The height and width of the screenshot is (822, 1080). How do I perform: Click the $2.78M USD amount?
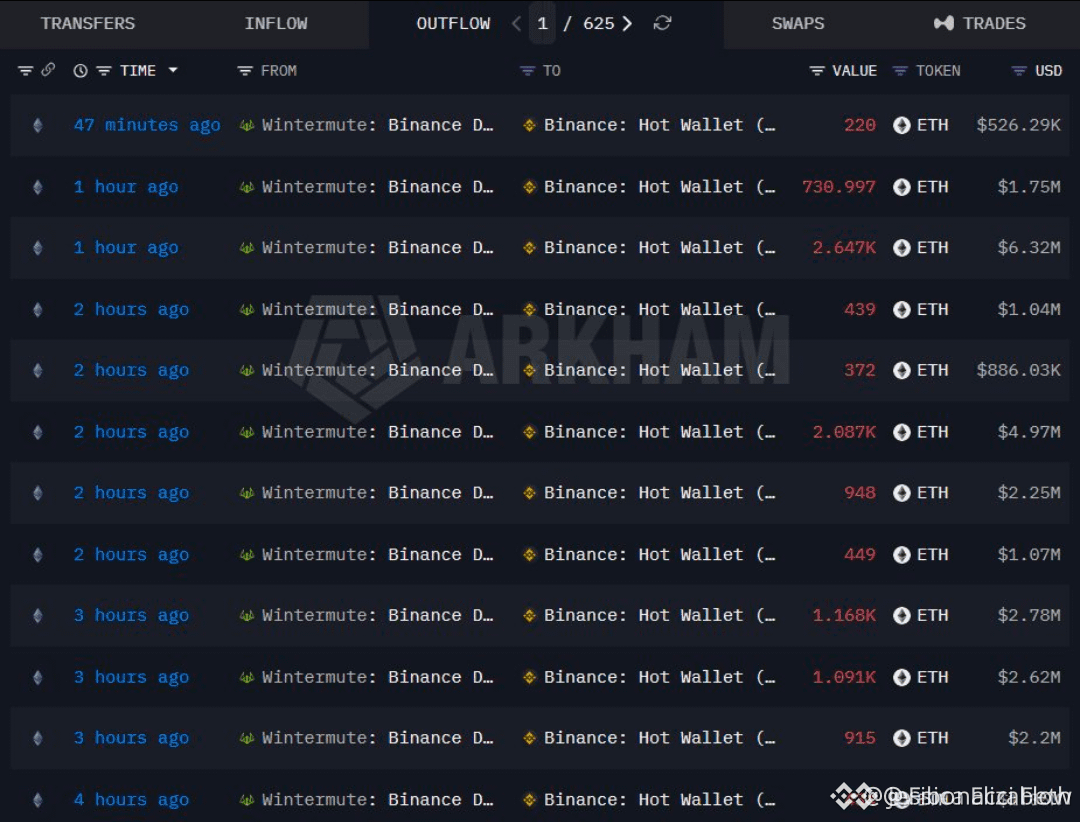(1029, 615)
